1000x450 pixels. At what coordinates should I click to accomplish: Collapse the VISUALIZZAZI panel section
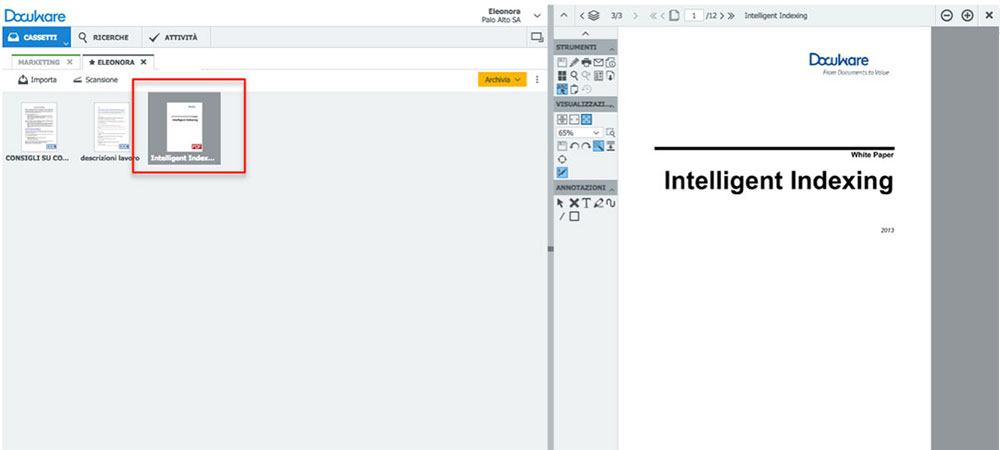coord(612,105)
